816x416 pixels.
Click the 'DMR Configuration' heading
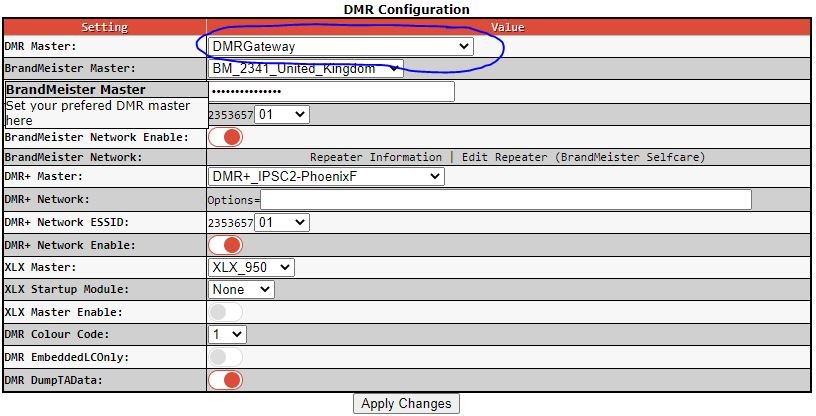coord(406,9)
